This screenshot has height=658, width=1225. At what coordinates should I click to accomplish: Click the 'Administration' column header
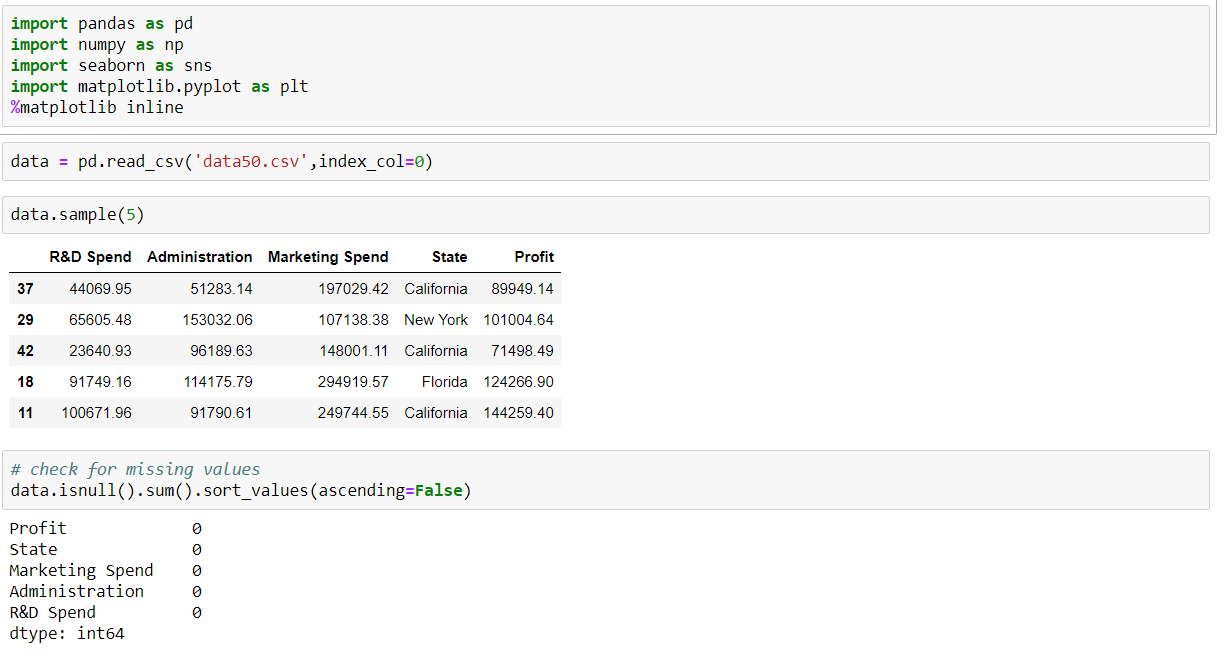click(200, 257)
